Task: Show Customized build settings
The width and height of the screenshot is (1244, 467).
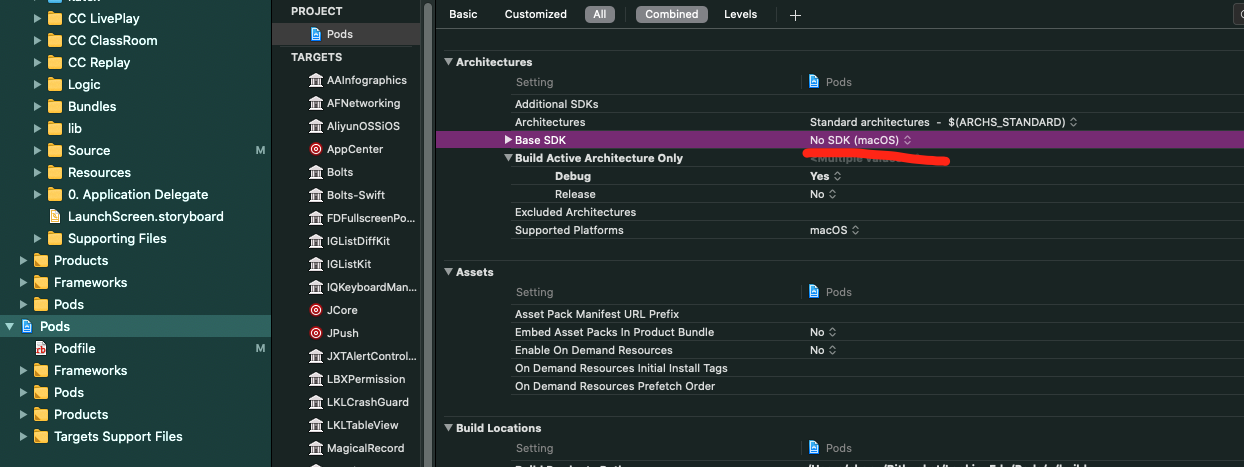Action: coord(535,14)
